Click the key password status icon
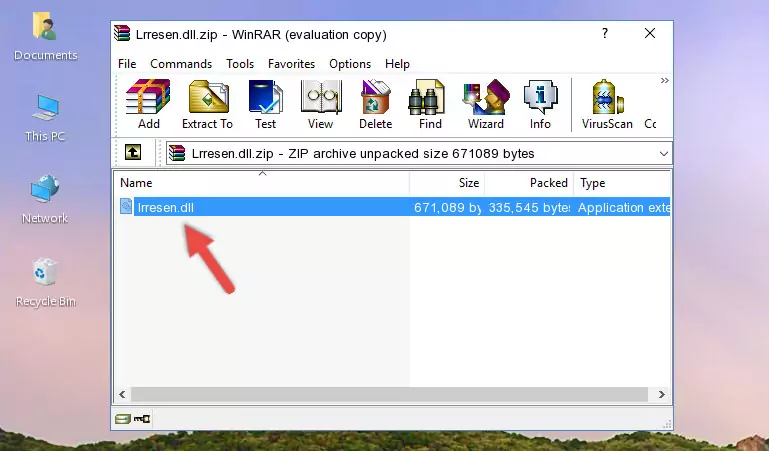Viewport: 769px width, 451px height. [x=142, y=419]
